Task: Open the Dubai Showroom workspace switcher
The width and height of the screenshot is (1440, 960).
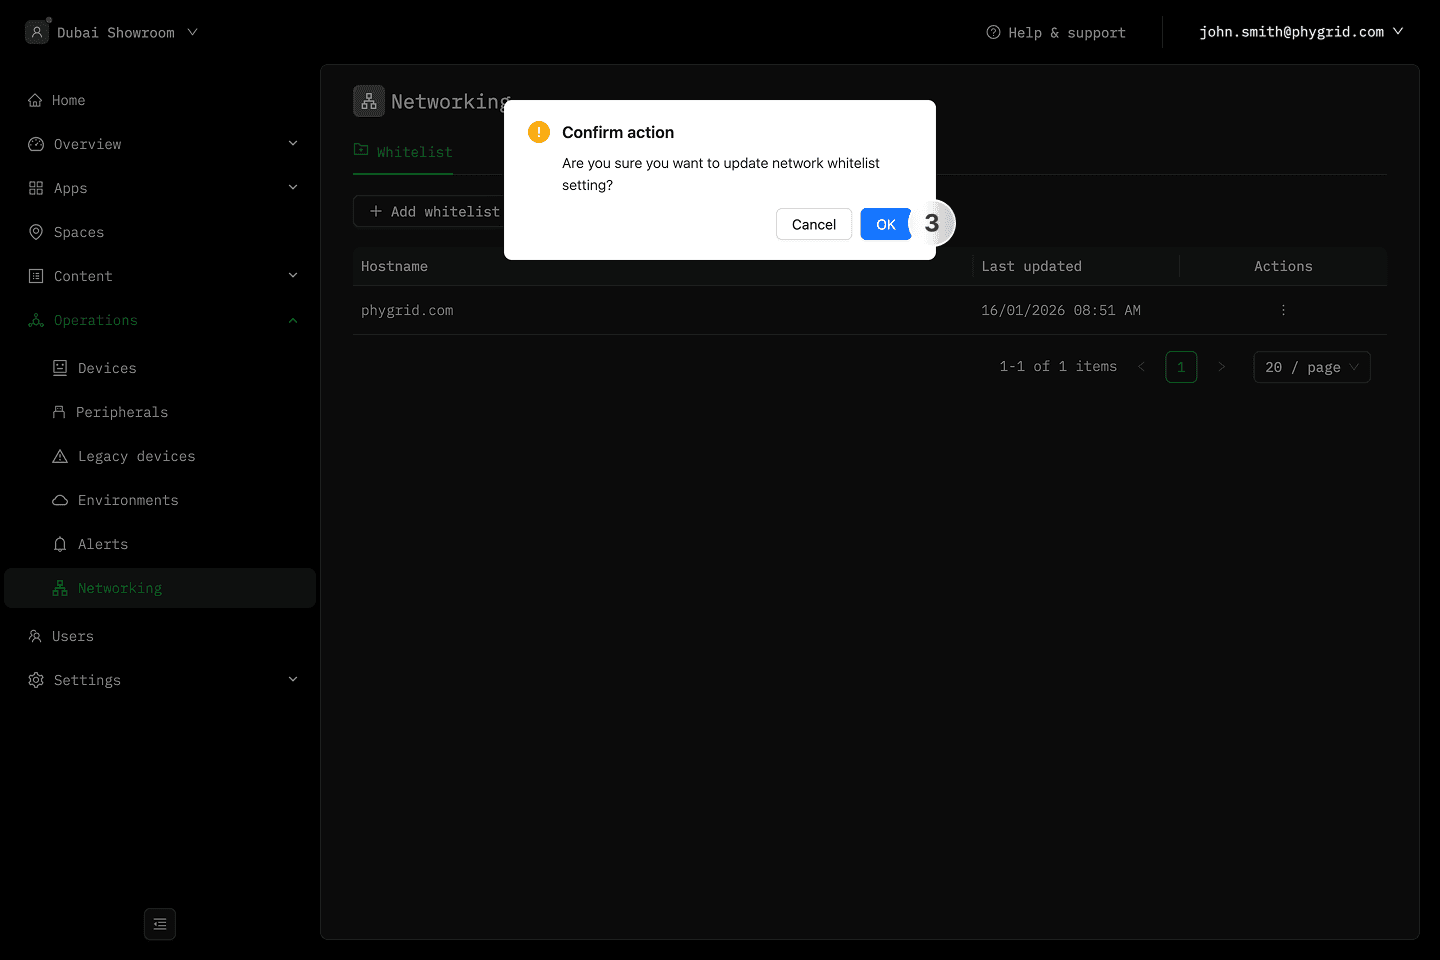Action: (112, 32)
